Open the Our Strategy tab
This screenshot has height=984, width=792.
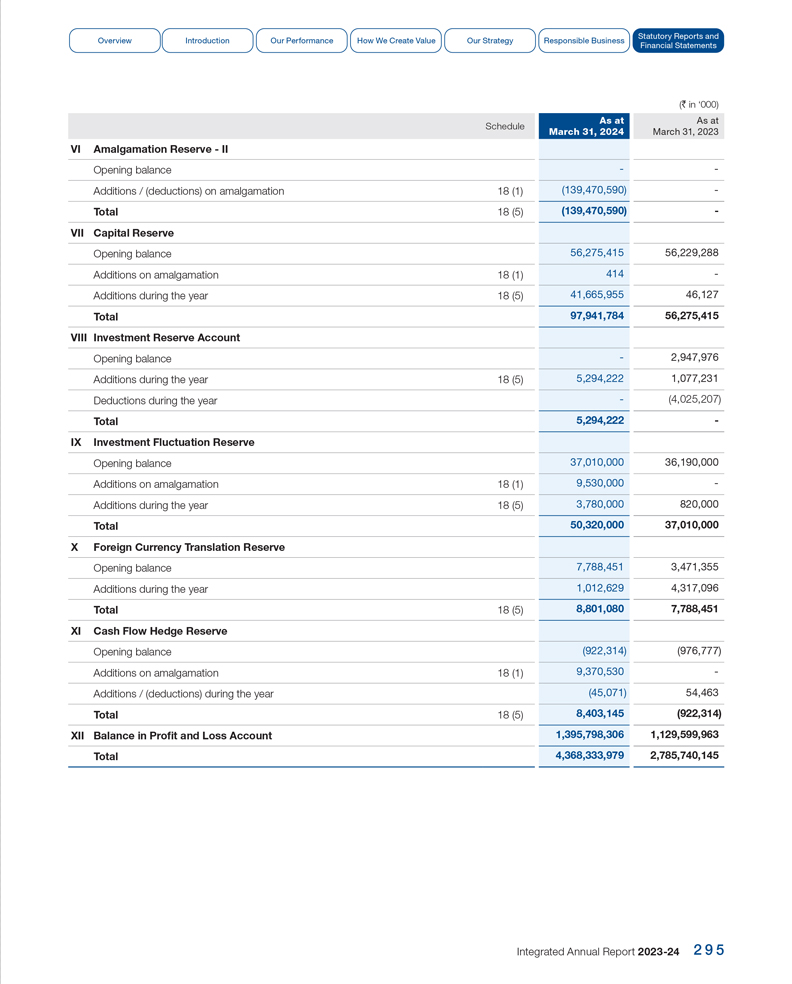(x=489, y=41)
